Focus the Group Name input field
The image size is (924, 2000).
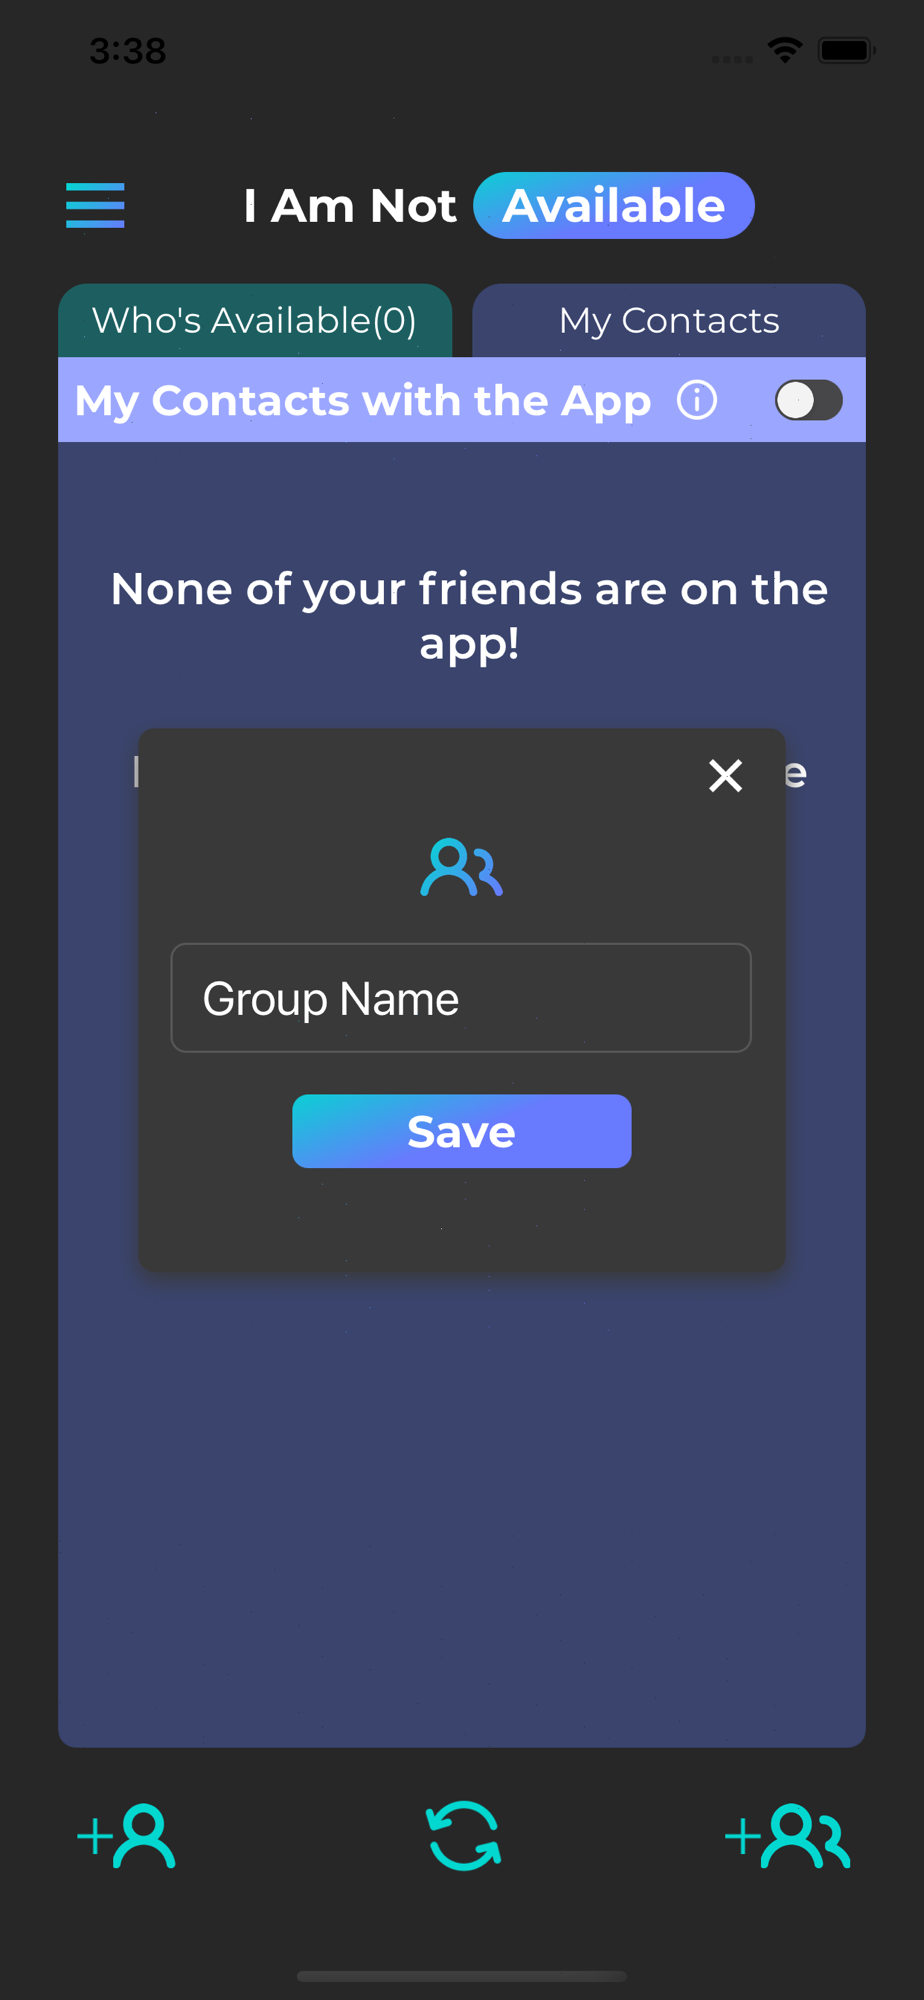461,998
